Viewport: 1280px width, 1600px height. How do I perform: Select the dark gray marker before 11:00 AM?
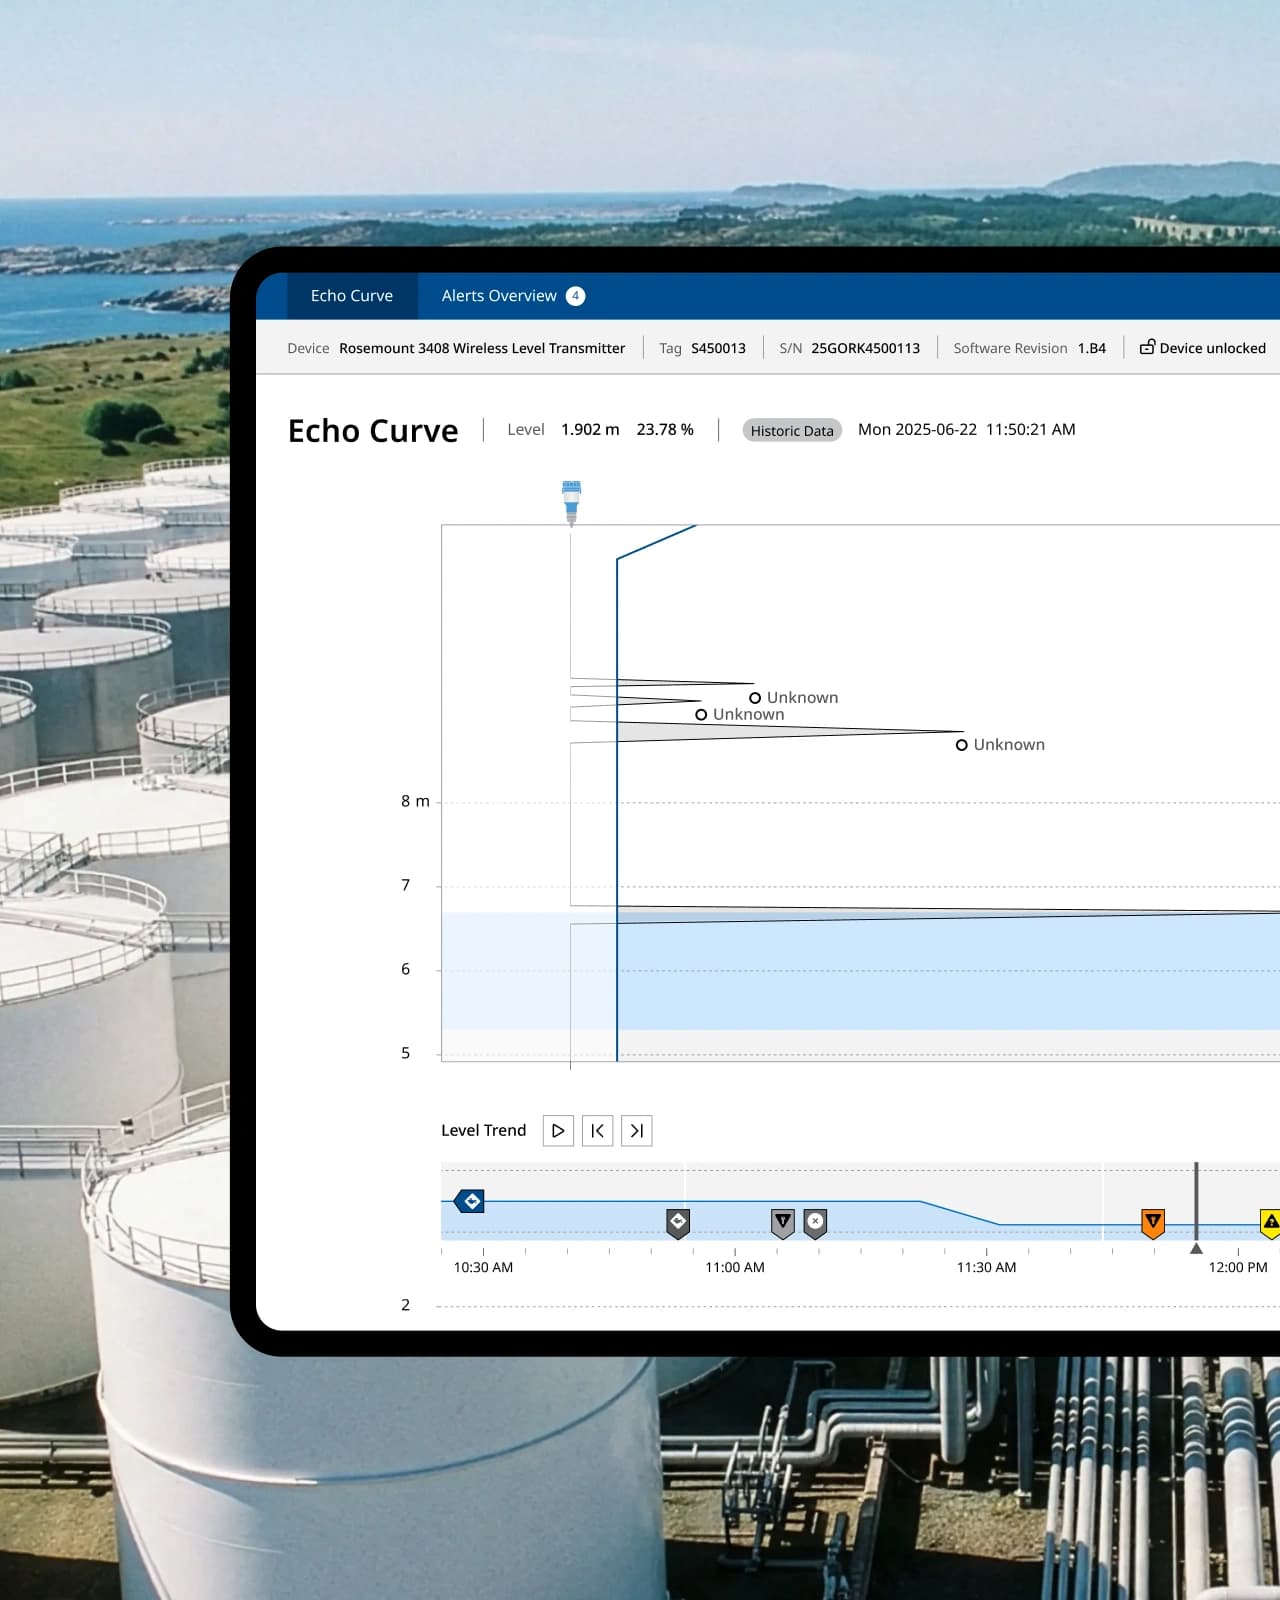(x=678, y=1222)
